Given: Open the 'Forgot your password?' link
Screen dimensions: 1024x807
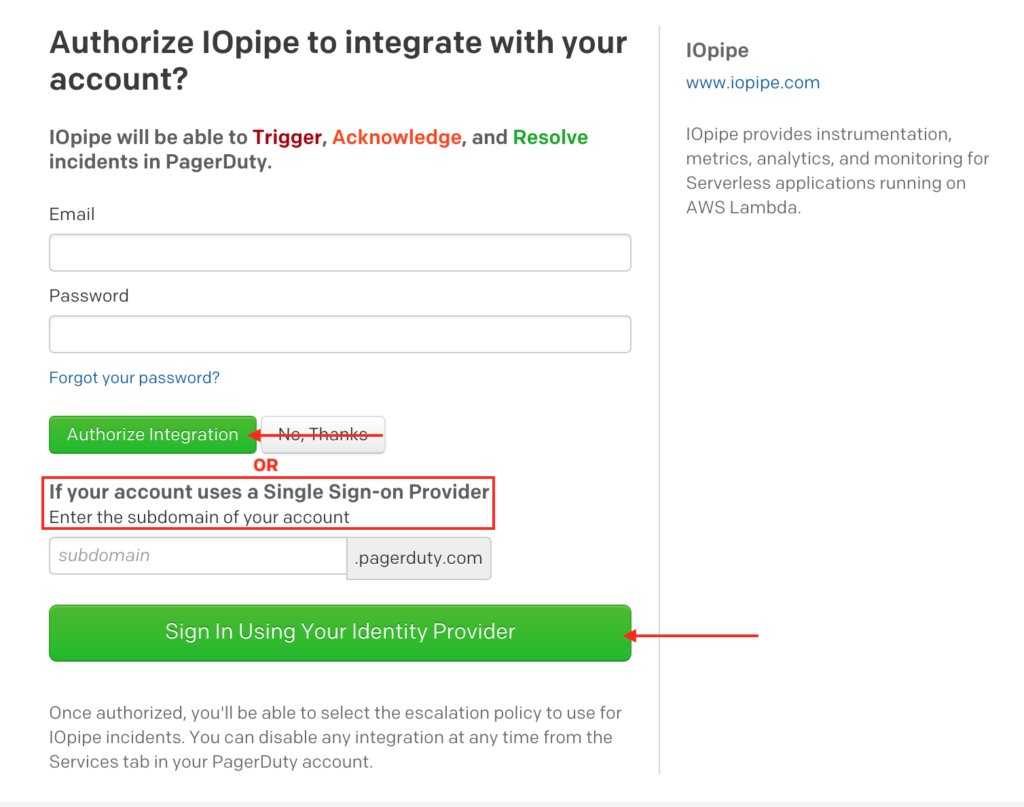Looking at the screenshot, I should point(134,378).
